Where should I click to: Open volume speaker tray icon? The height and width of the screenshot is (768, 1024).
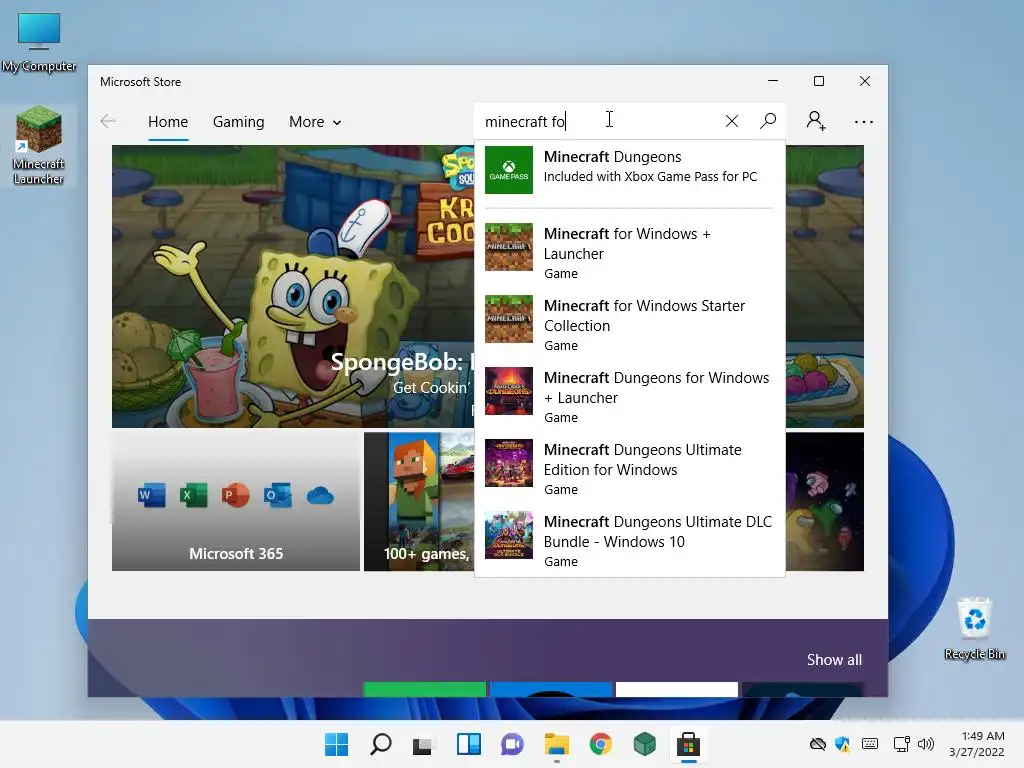click(x=925, y=744)
